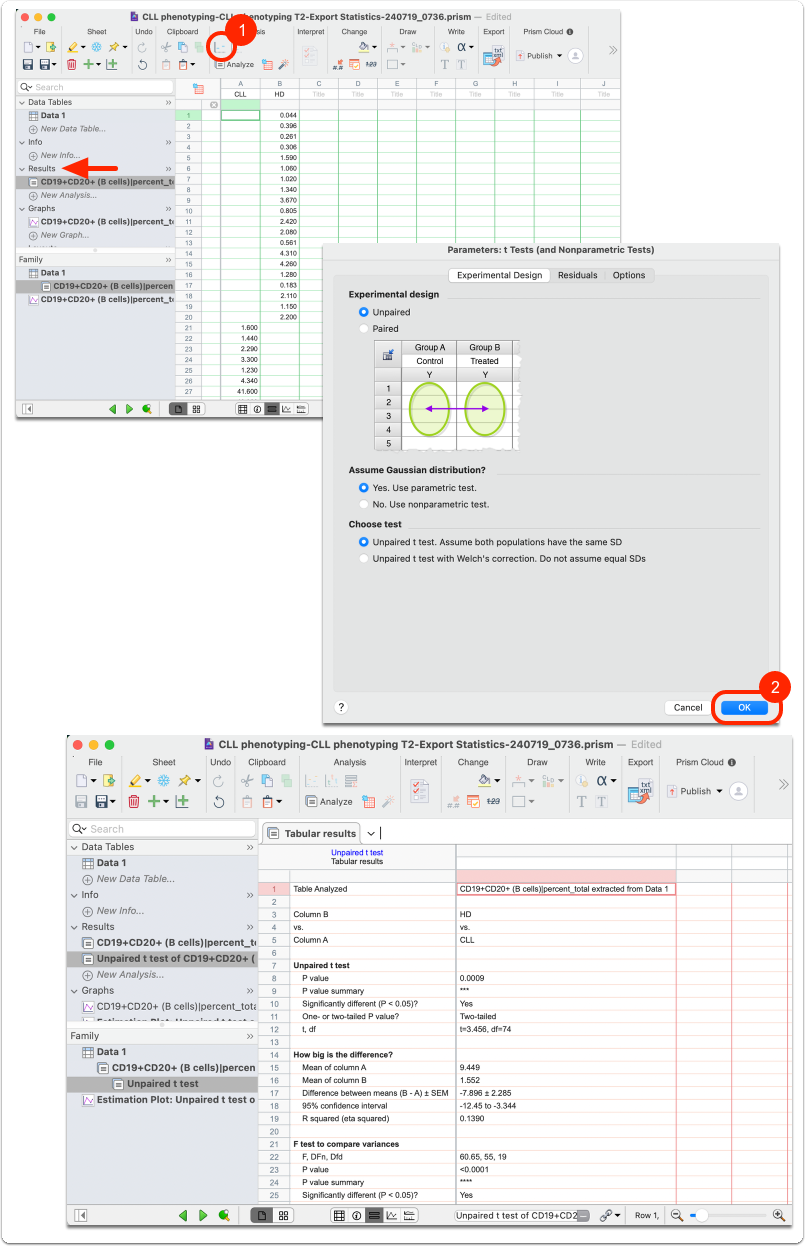This screenshot has width=805, height=1246.
Task: Click Search field in top window sidebar
Action: point(95,87)
